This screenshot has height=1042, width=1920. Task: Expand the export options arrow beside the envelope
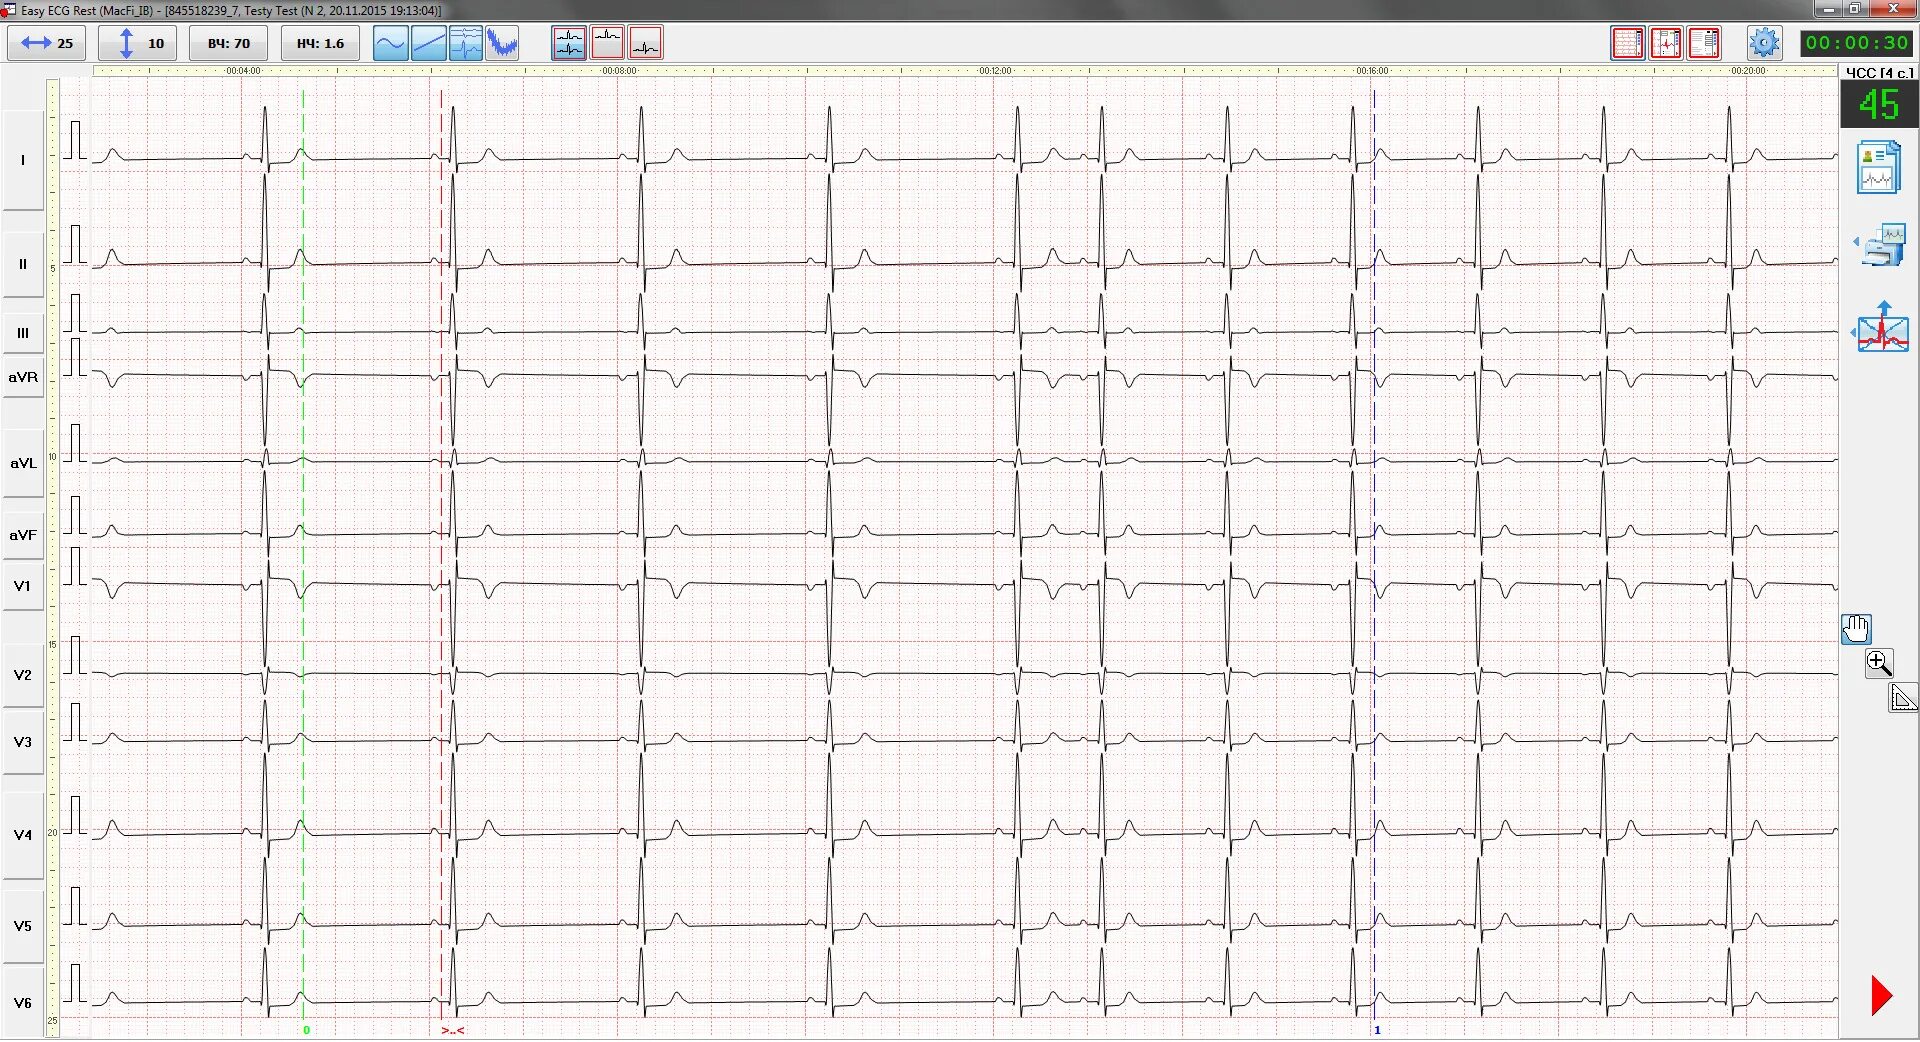point(1853,332)
